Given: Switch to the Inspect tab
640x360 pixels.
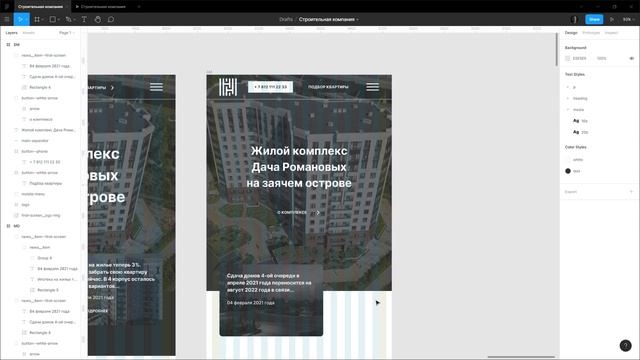Looking at the screenshot, I should 611,33.
